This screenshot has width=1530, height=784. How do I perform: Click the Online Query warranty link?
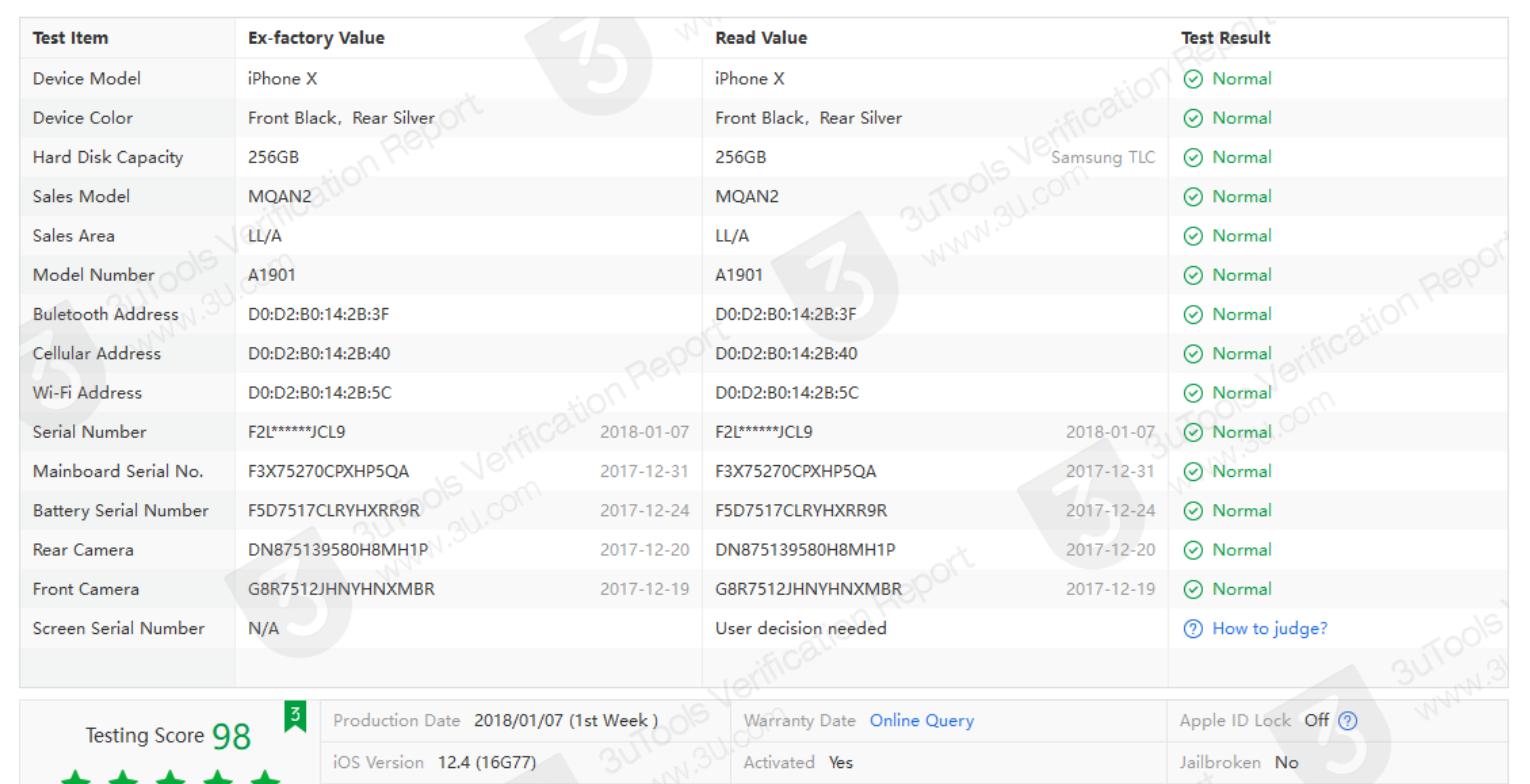pos(921,720)
